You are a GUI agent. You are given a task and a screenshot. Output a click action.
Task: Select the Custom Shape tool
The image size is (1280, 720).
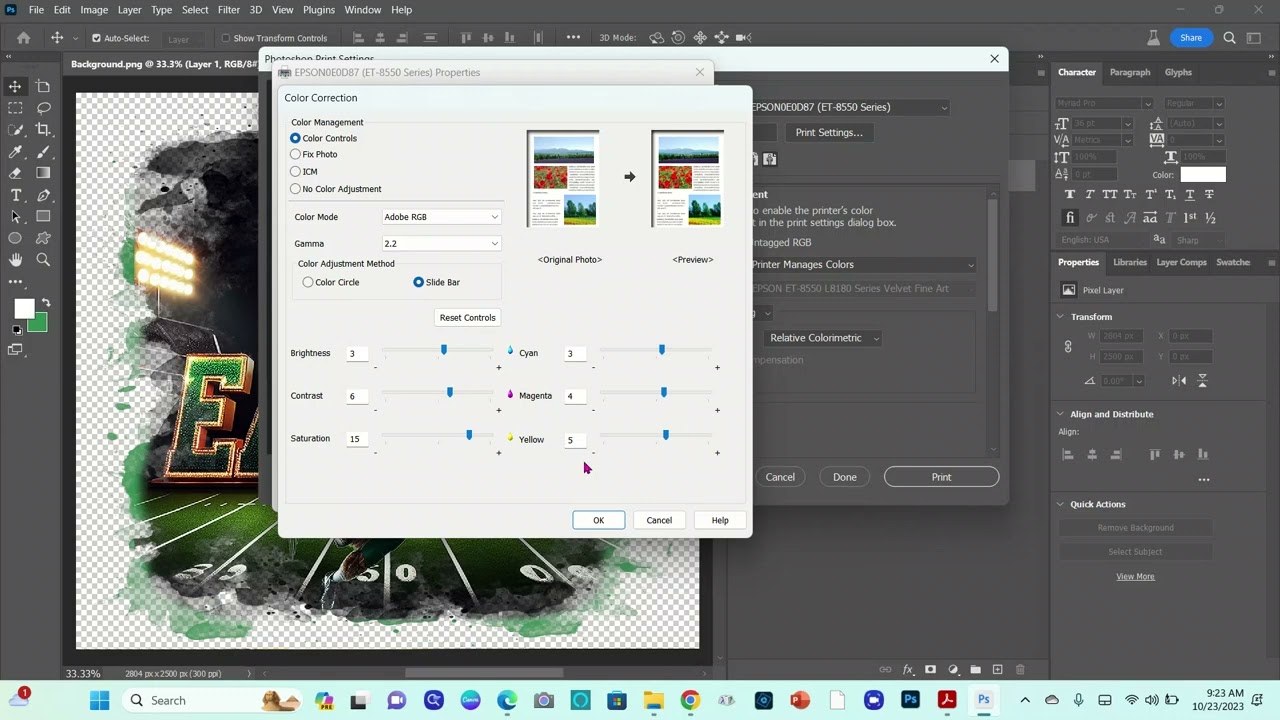pyautogui.click(x=43, y=238)
